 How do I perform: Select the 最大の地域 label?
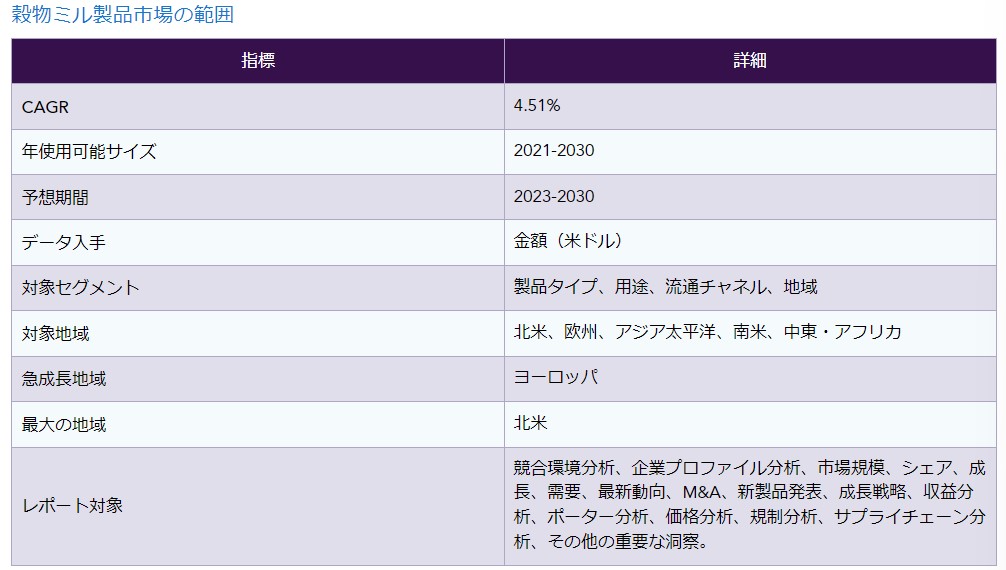coord(64,424)
